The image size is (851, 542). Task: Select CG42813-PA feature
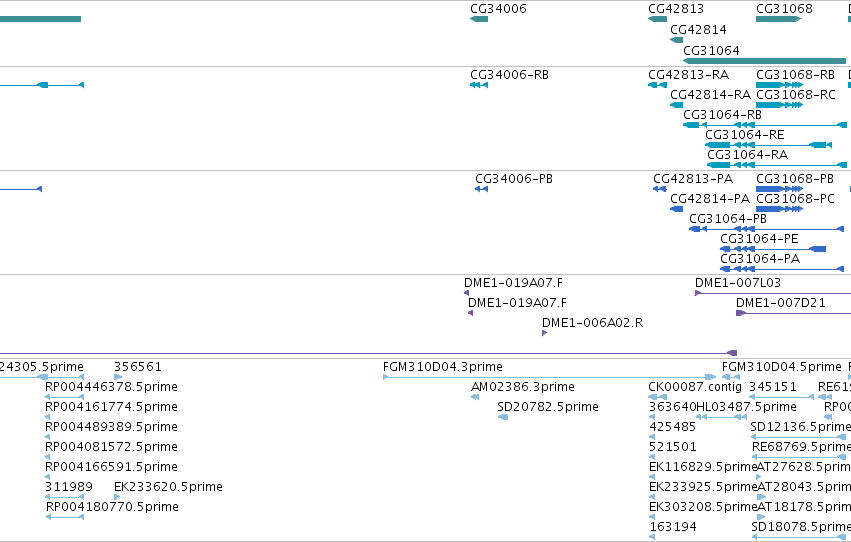point(659,189)
